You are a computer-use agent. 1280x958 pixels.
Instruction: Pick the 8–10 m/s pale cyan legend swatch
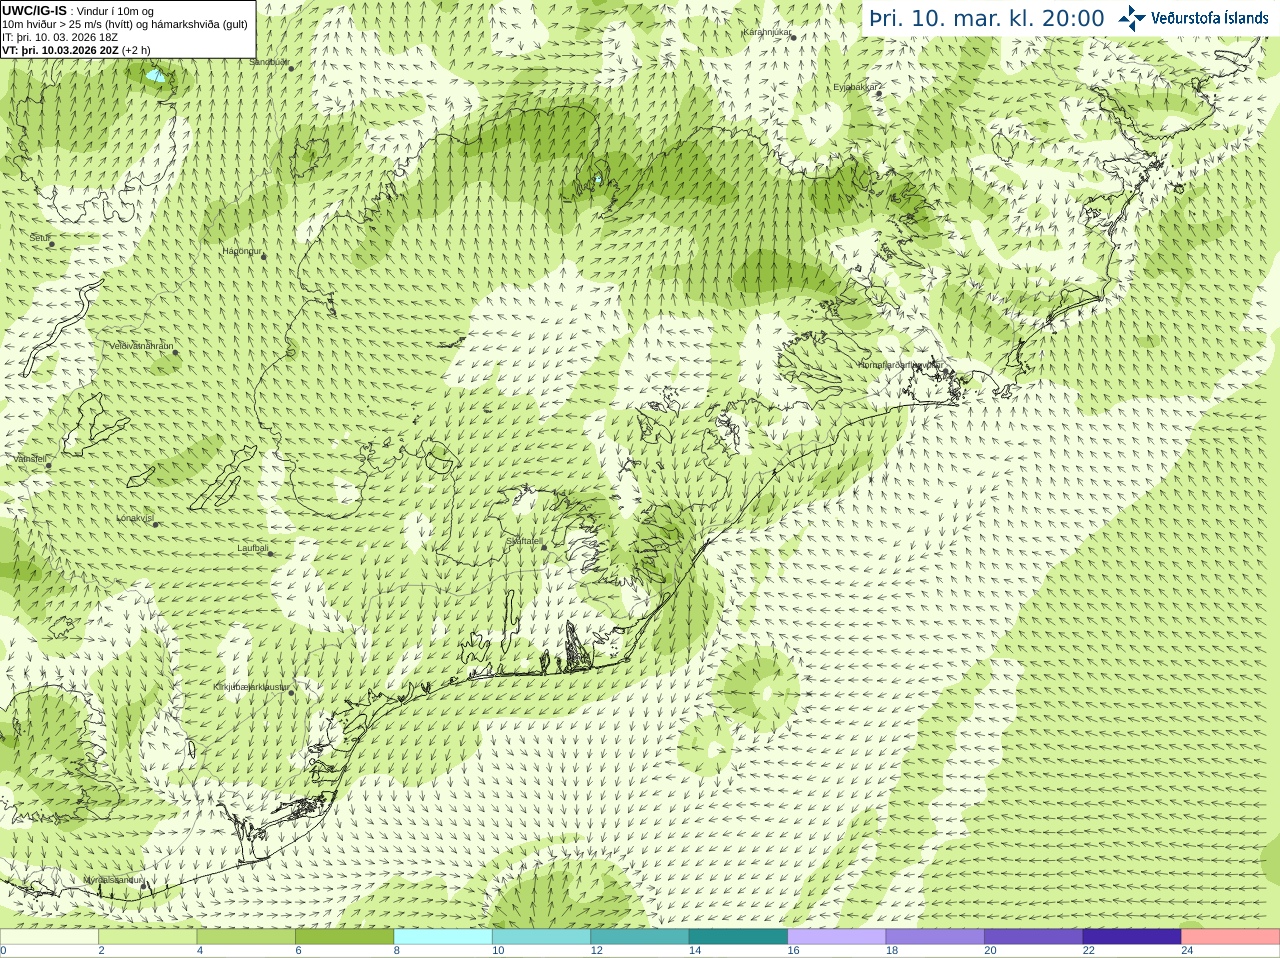click(443, 937)
